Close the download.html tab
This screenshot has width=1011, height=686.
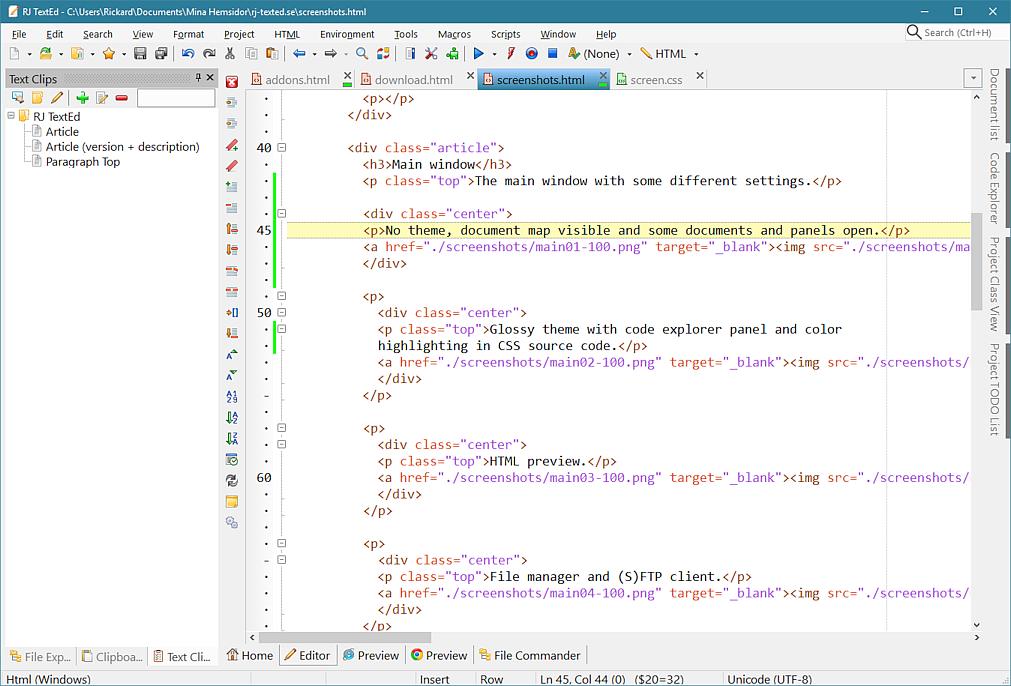(x=470, y=76)
